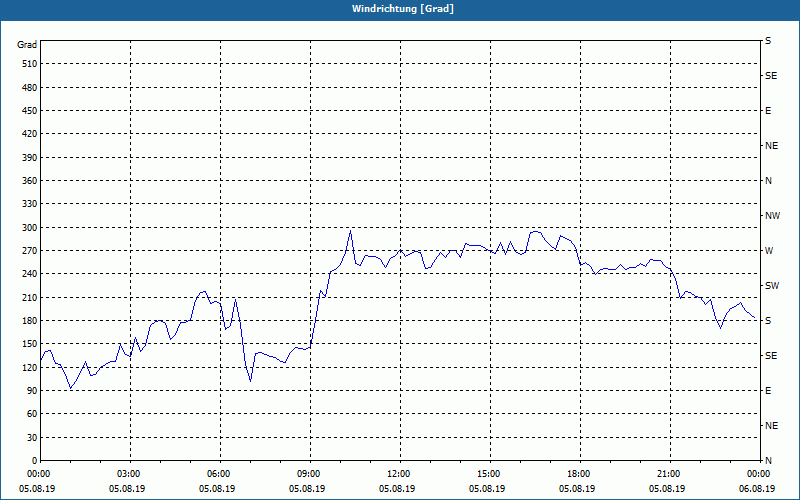800x500 pixels.
Task: Select the 180 y-axis label
Action: tap(30, 321)
